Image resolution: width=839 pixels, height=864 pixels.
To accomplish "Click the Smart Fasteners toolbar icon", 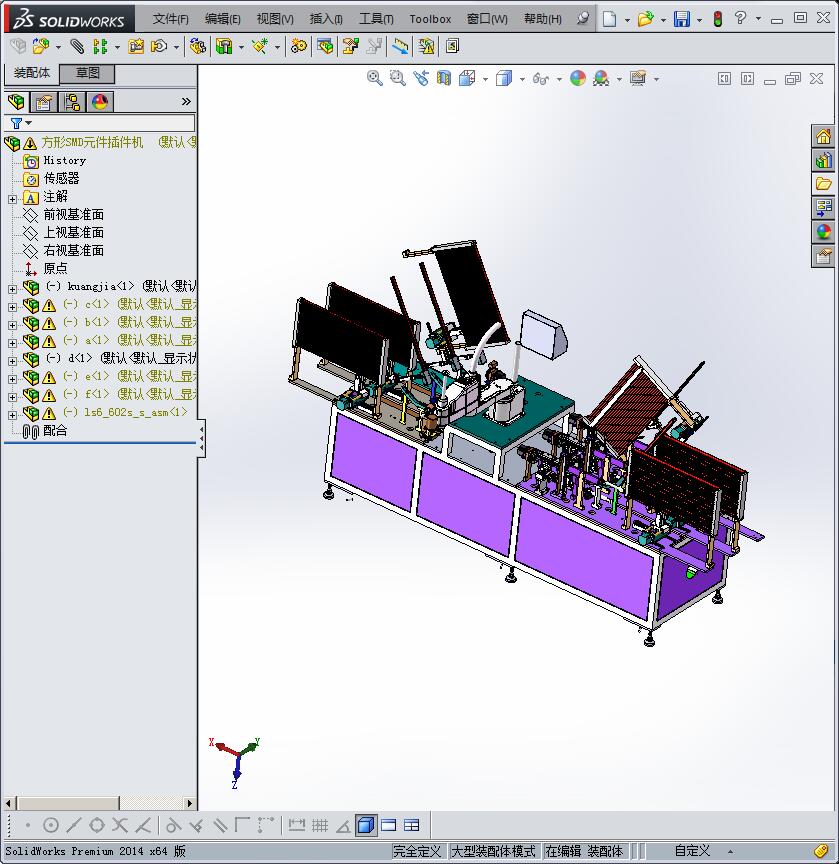I will tap(136, 46).
